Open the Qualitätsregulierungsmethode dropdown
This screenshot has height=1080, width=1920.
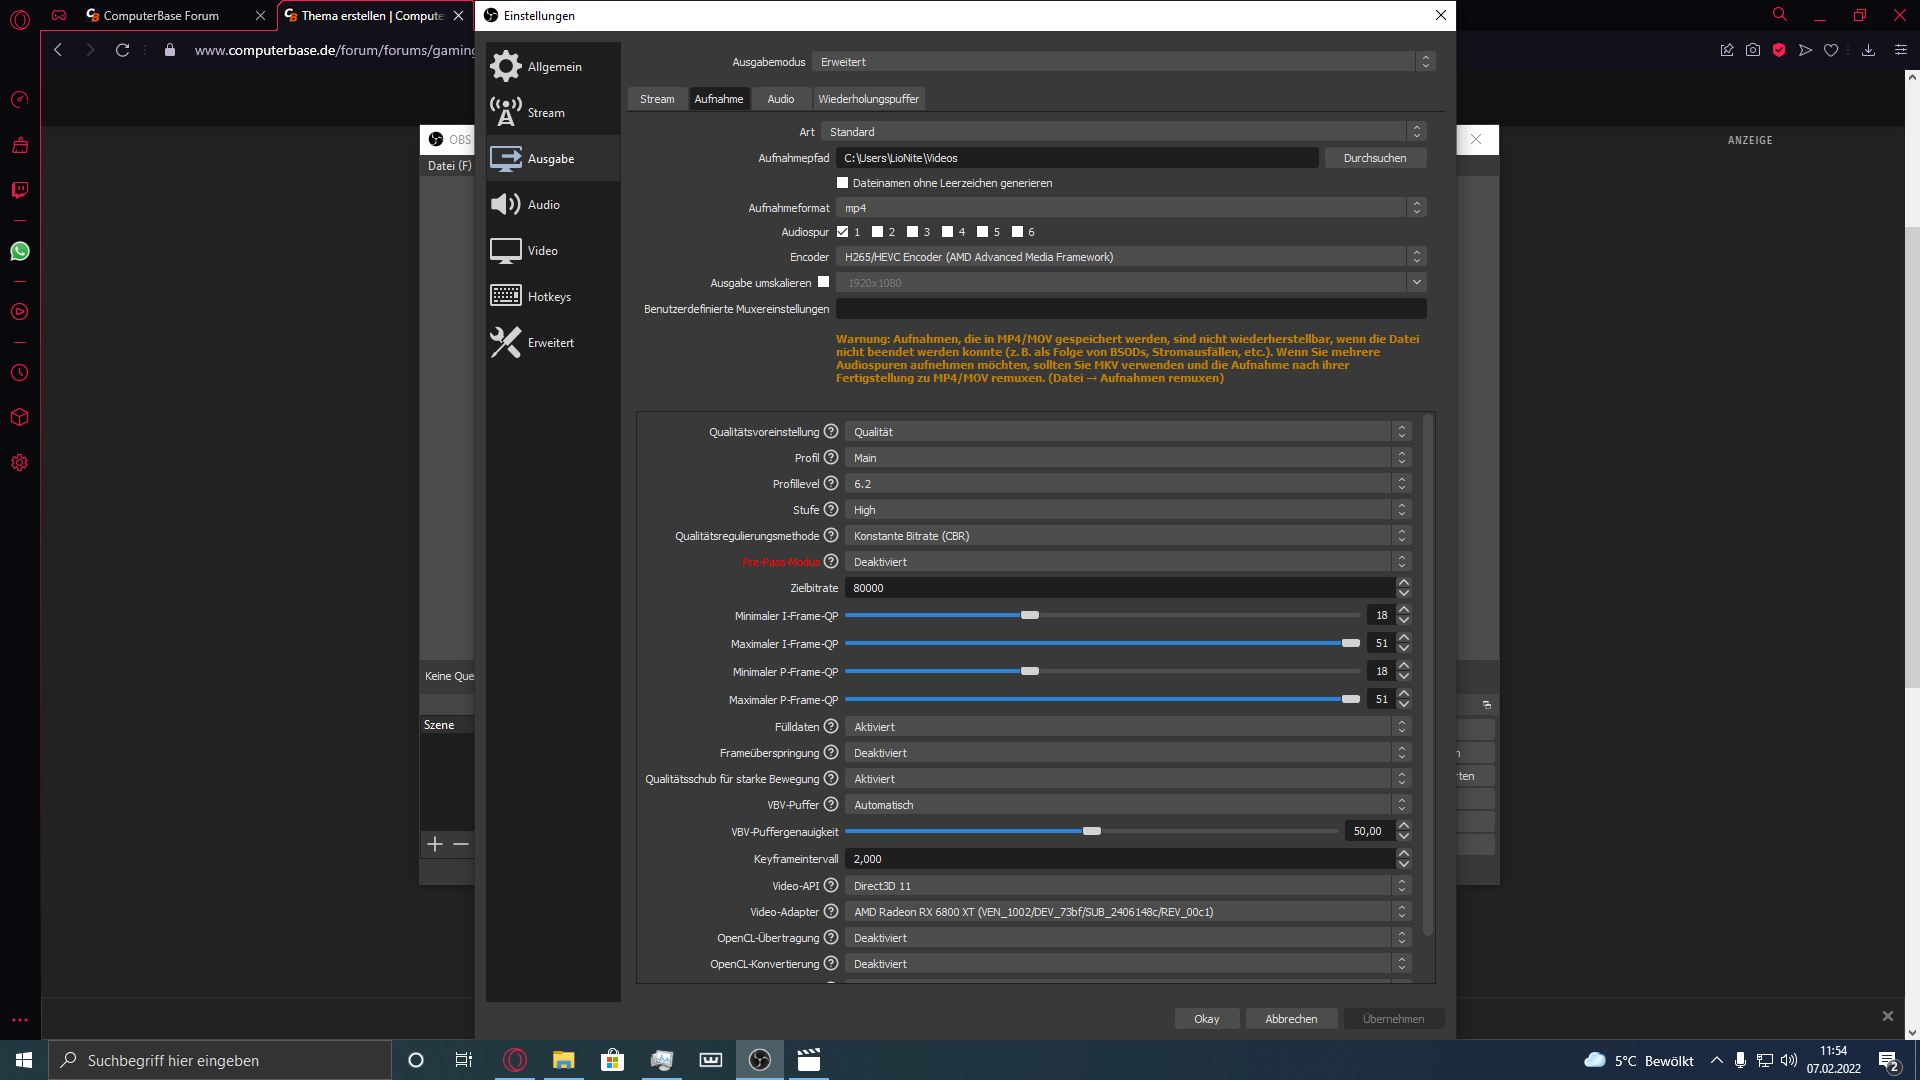(x=1127, y=536)
